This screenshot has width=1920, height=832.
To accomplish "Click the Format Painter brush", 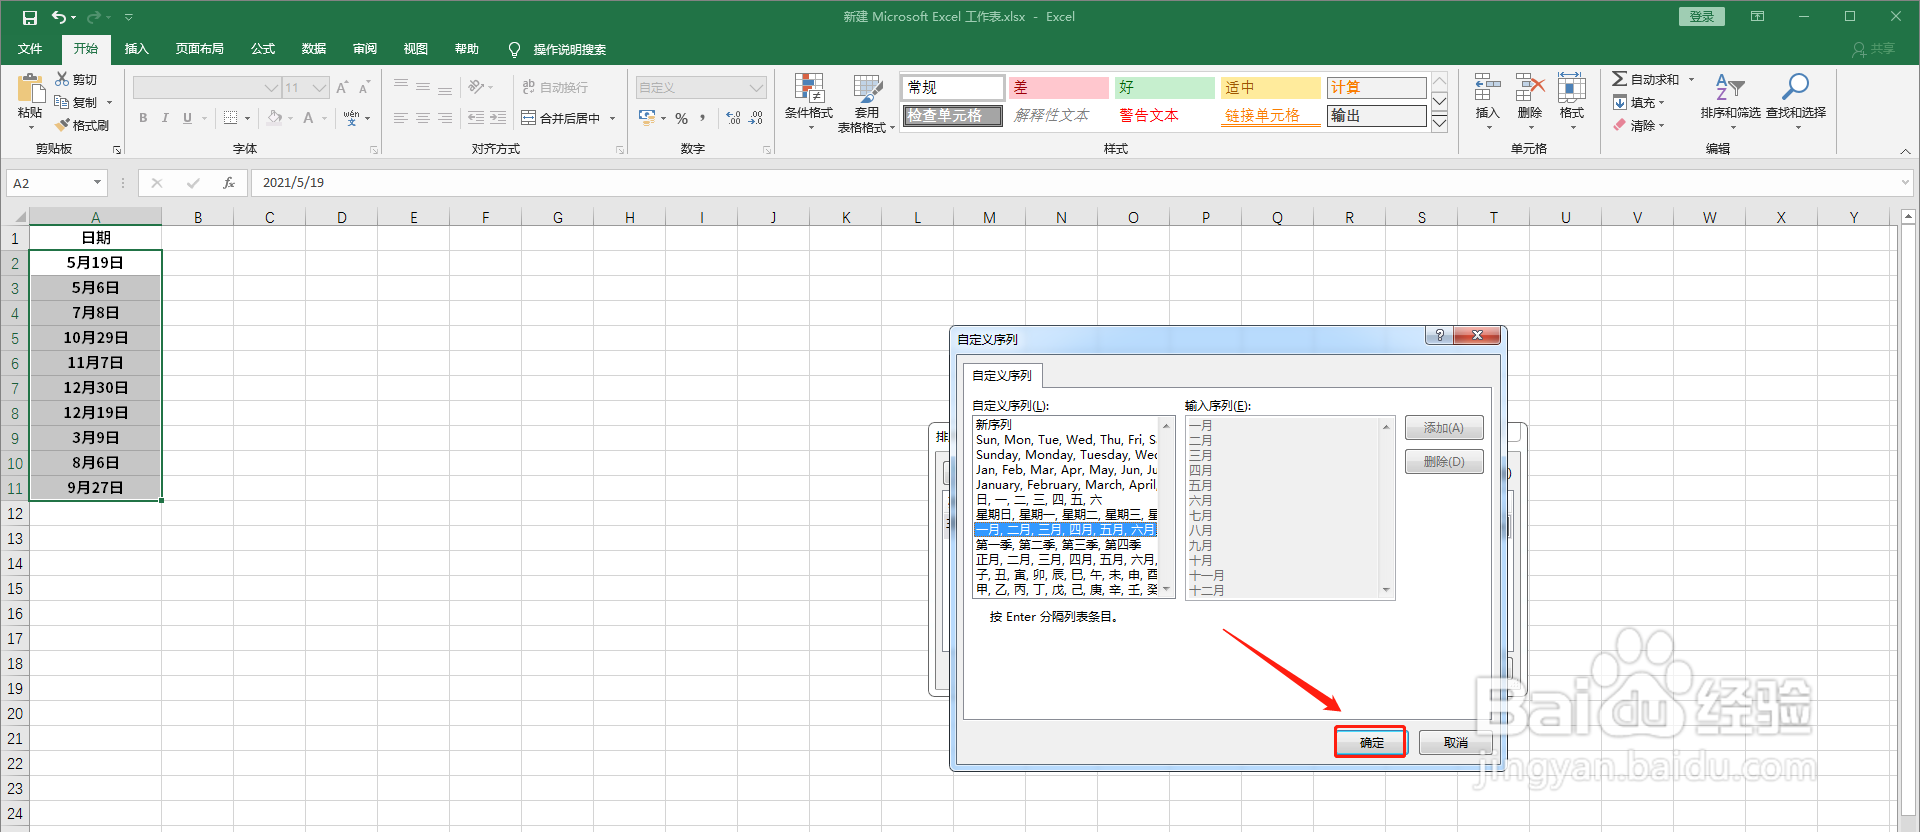I will (62, 125).
